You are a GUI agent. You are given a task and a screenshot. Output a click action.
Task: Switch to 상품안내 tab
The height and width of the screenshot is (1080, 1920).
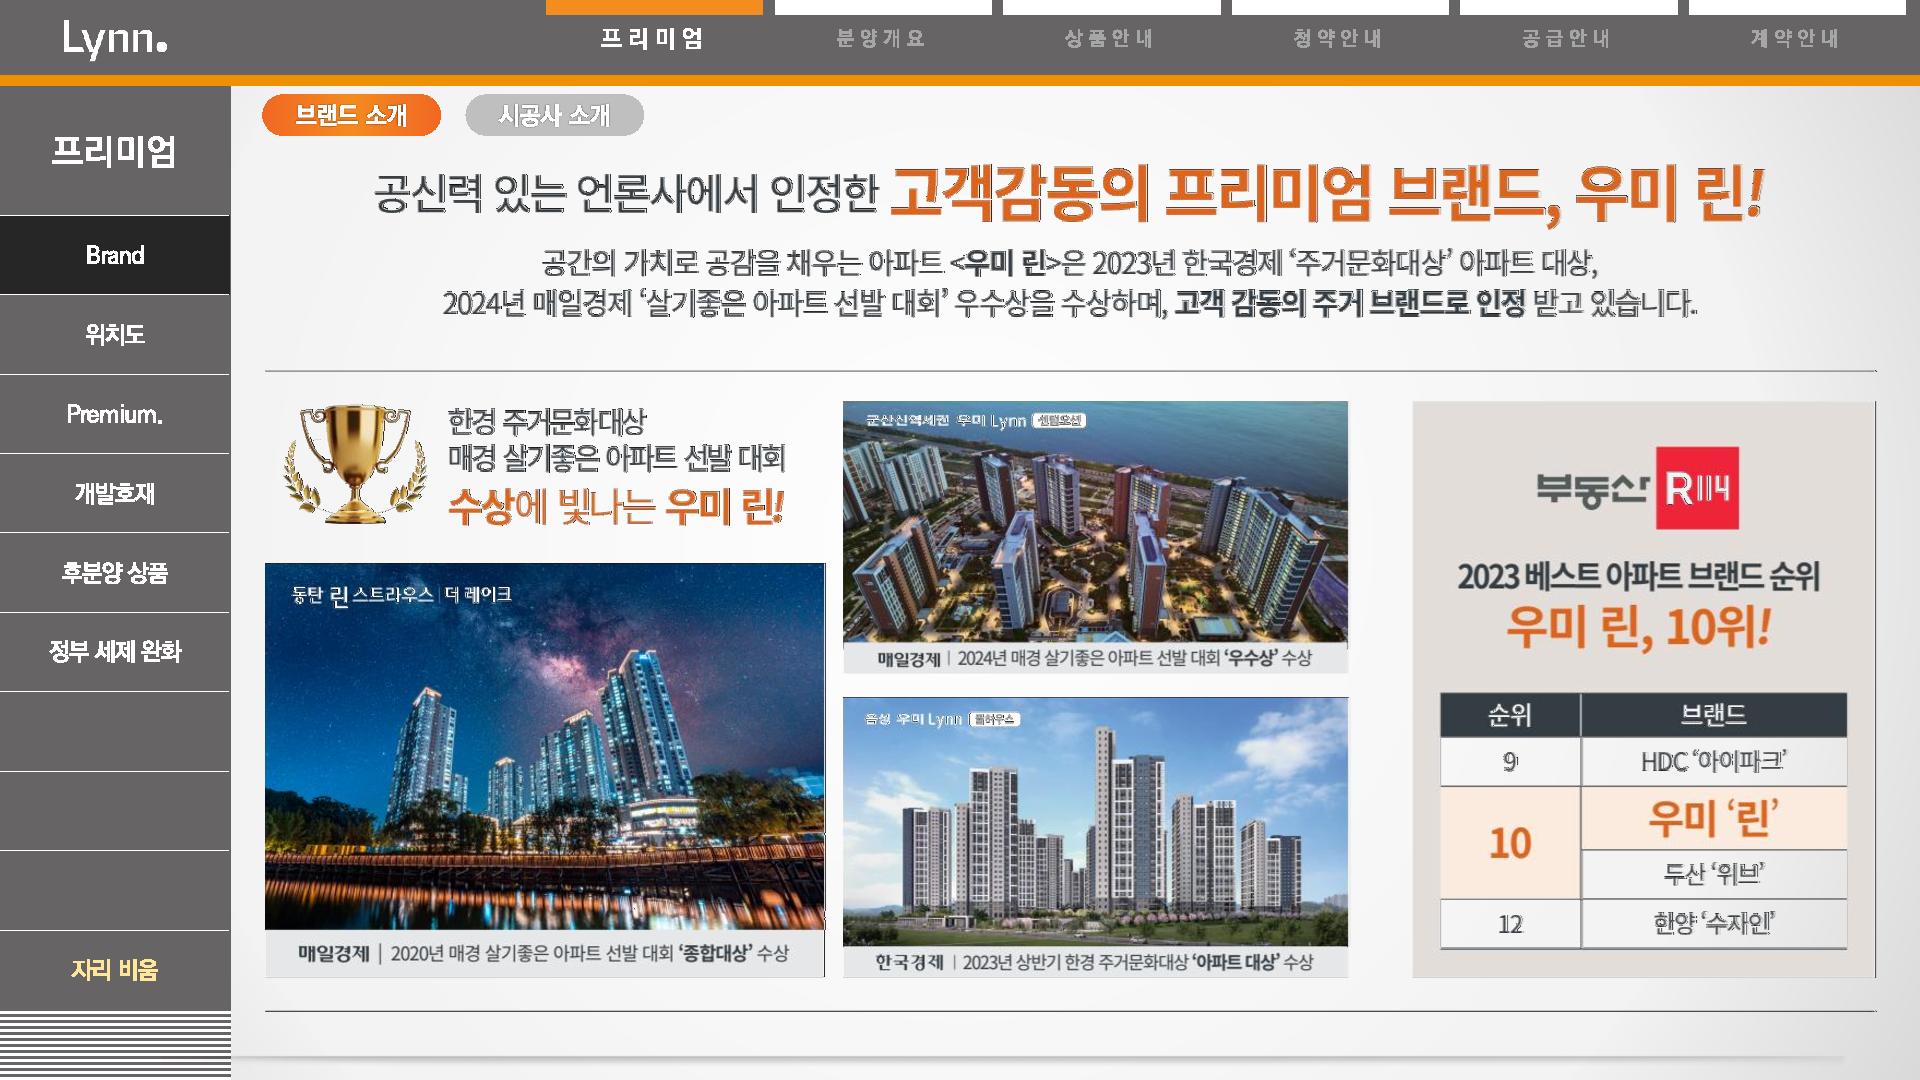1110,38
